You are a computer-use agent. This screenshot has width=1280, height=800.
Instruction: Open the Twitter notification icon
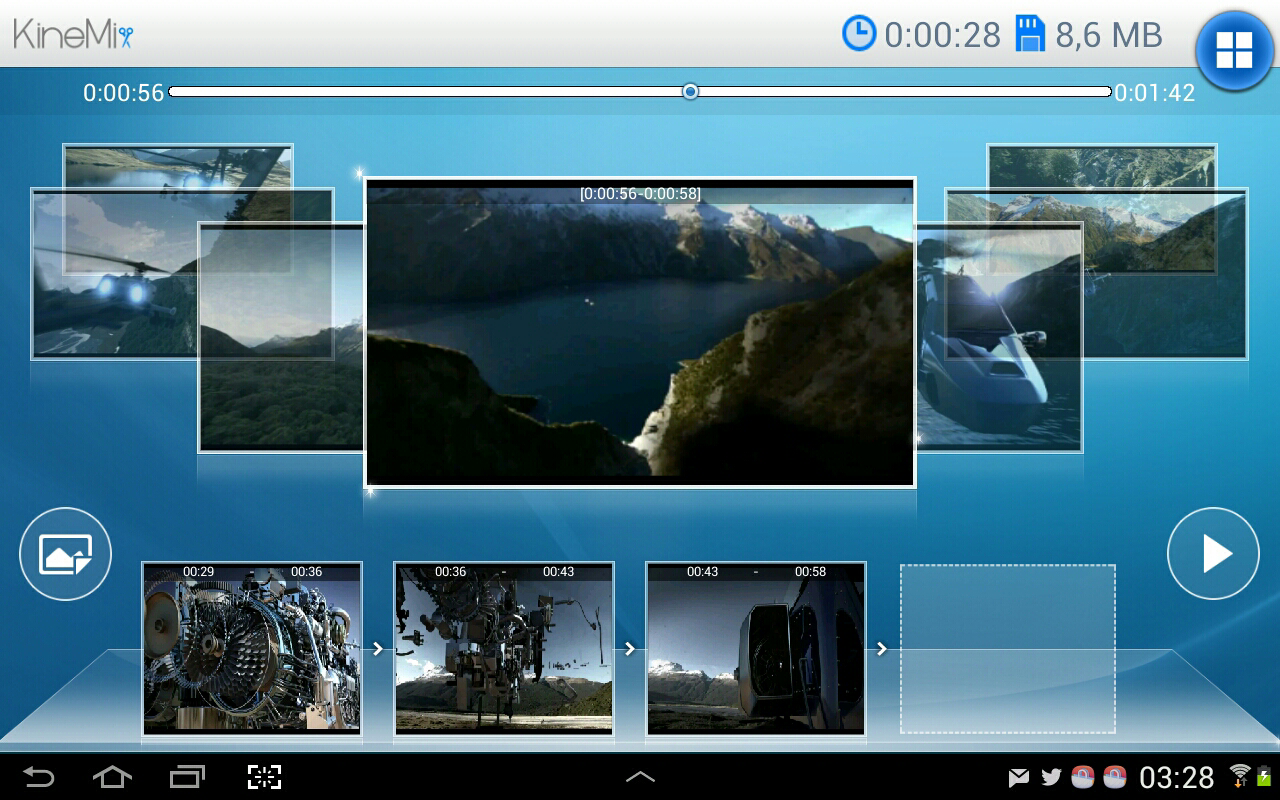point(1051,777)
